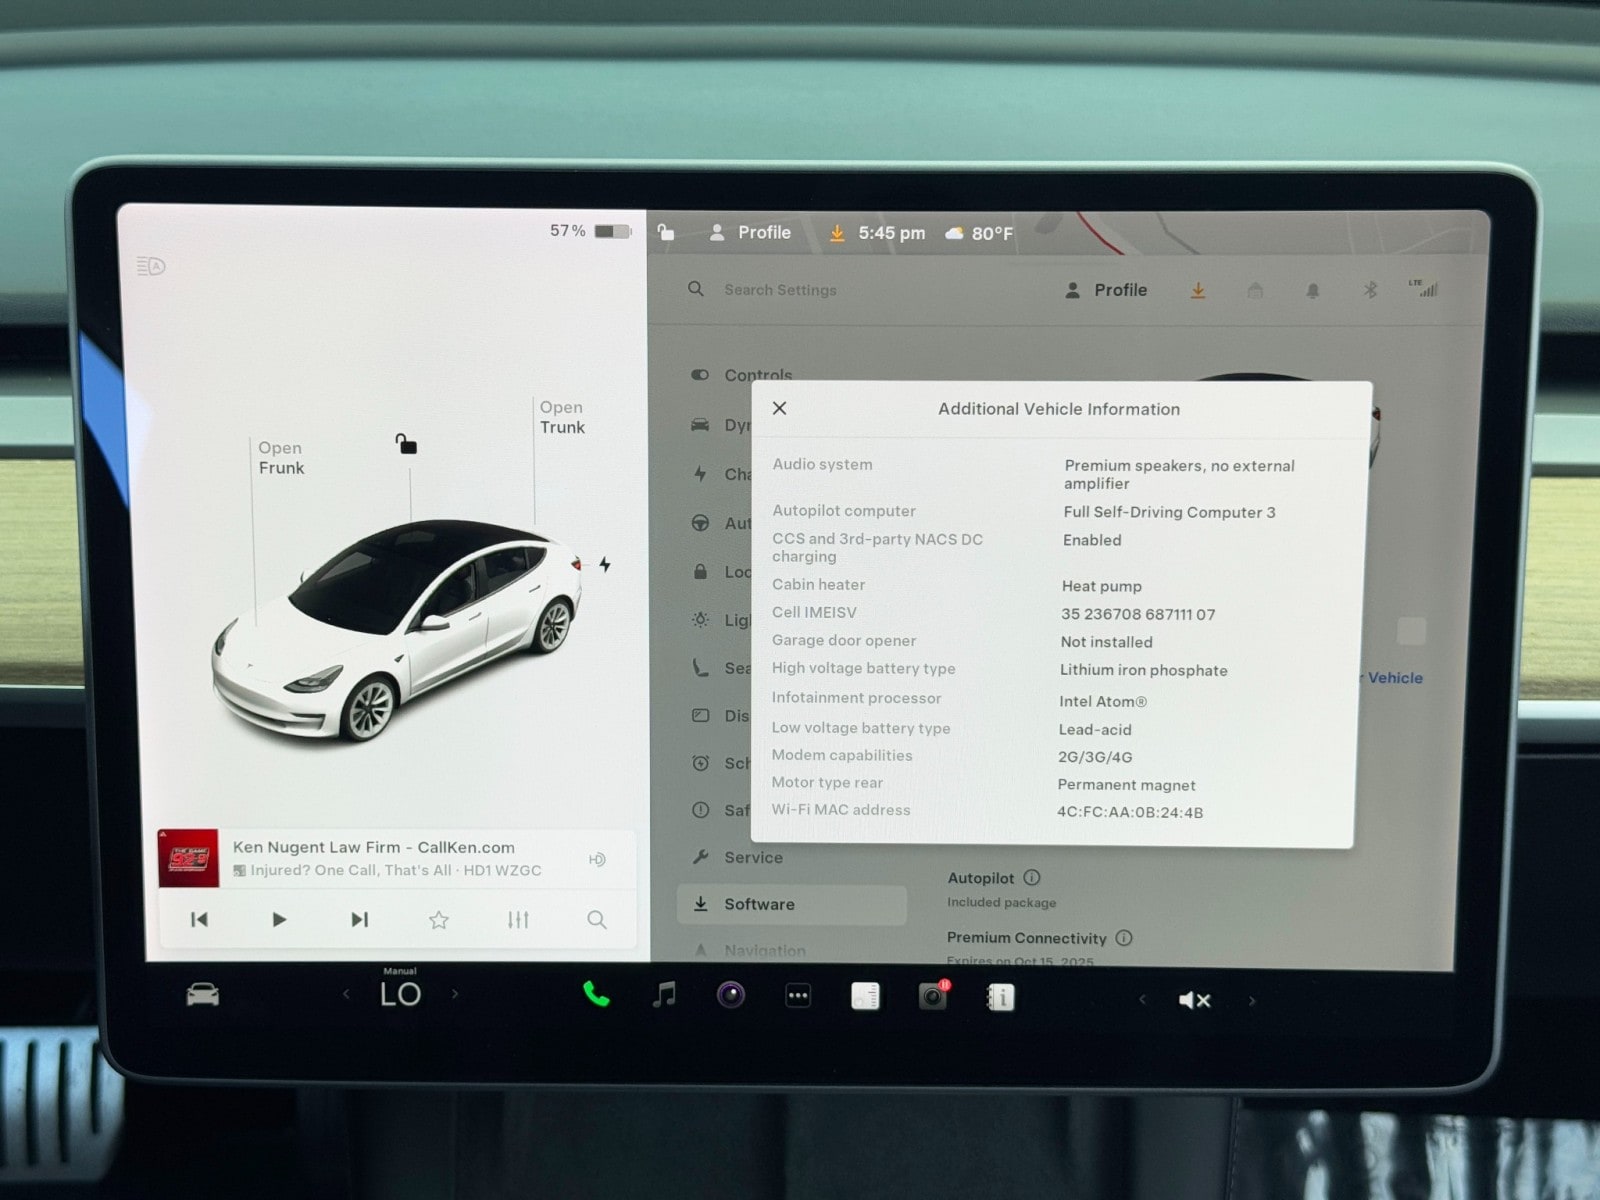This screenshot has width=1600, height=1200.
Task: Open the music note media app
Action: pos(664,995)
